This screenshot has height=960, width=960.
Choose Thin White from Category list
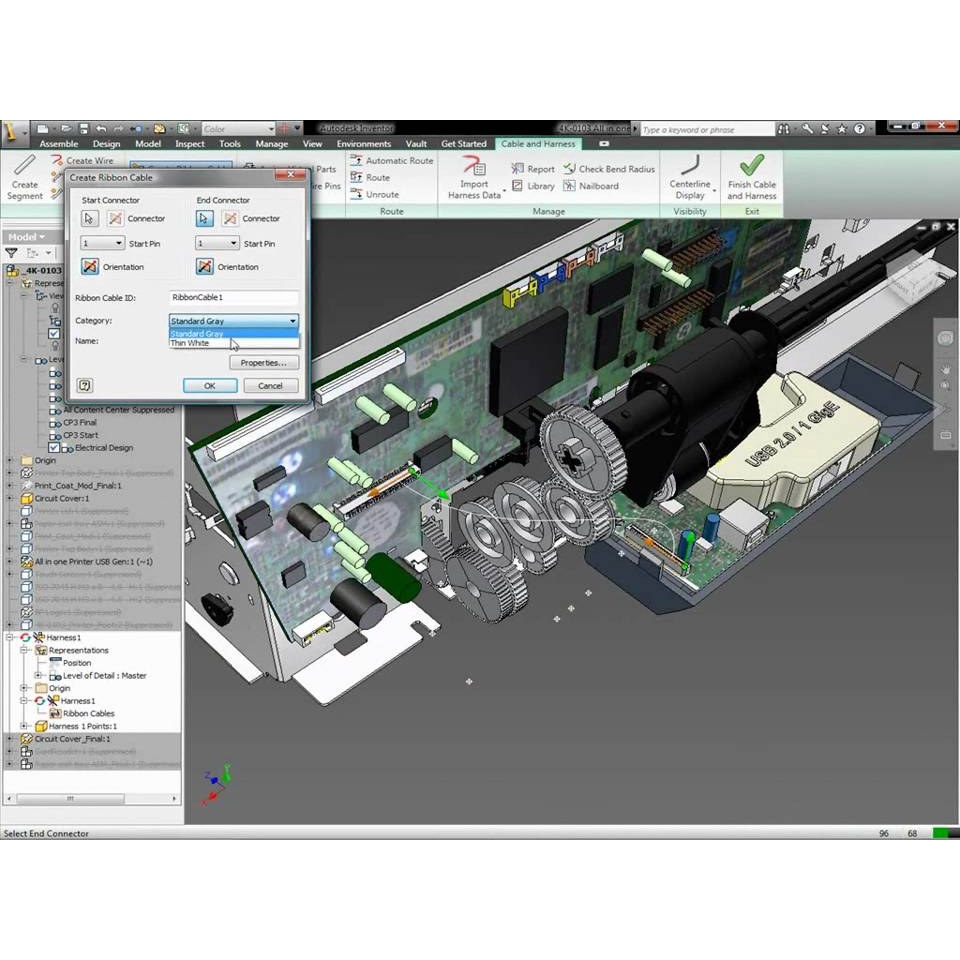click(x=191, y=343)
